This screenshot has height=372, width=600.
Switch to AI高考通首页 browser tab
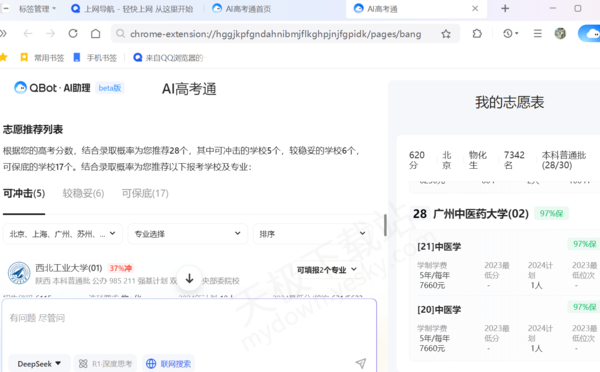tap(242, 8)
